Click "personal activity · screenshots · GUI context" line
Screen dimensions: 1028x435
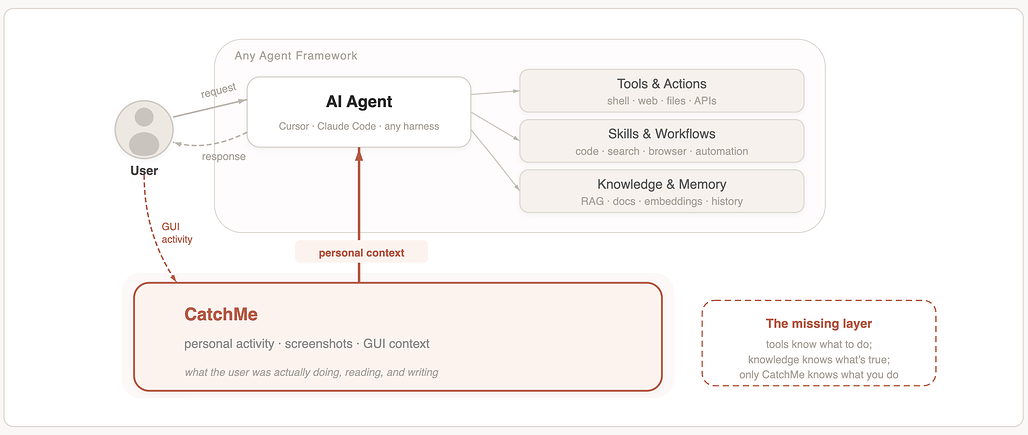[307, 344]
